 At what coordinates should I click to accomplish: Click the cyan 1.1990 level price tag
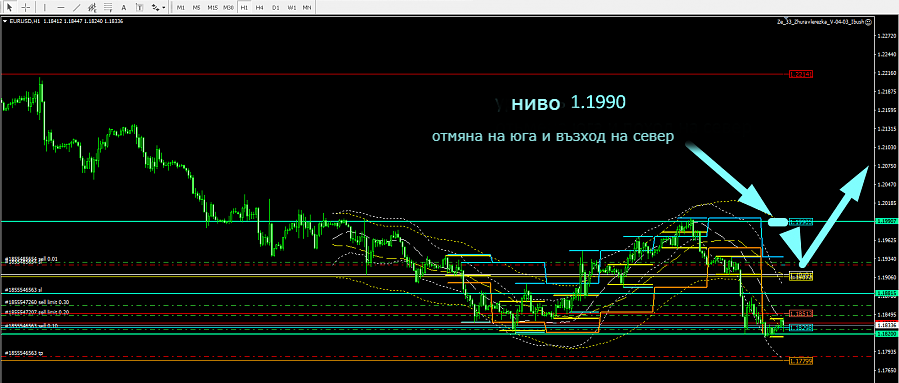801,221
